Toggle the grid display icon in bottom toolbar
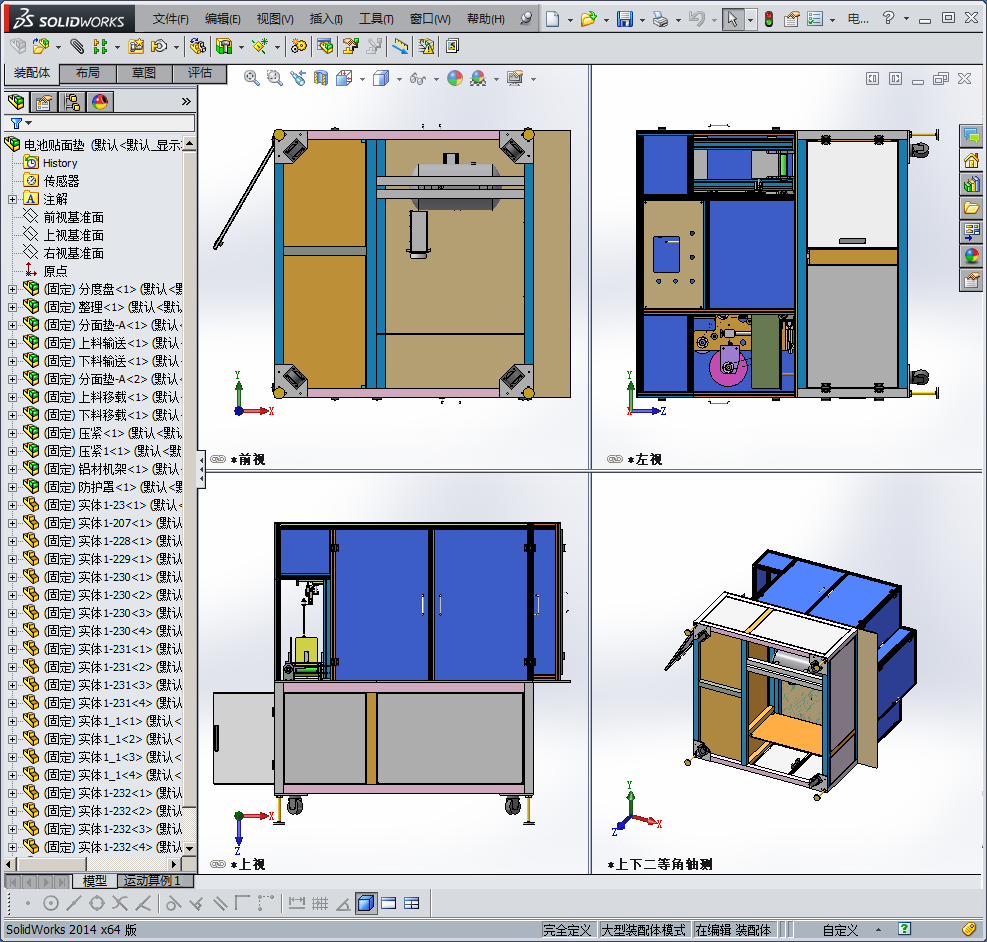 point(320,904)
